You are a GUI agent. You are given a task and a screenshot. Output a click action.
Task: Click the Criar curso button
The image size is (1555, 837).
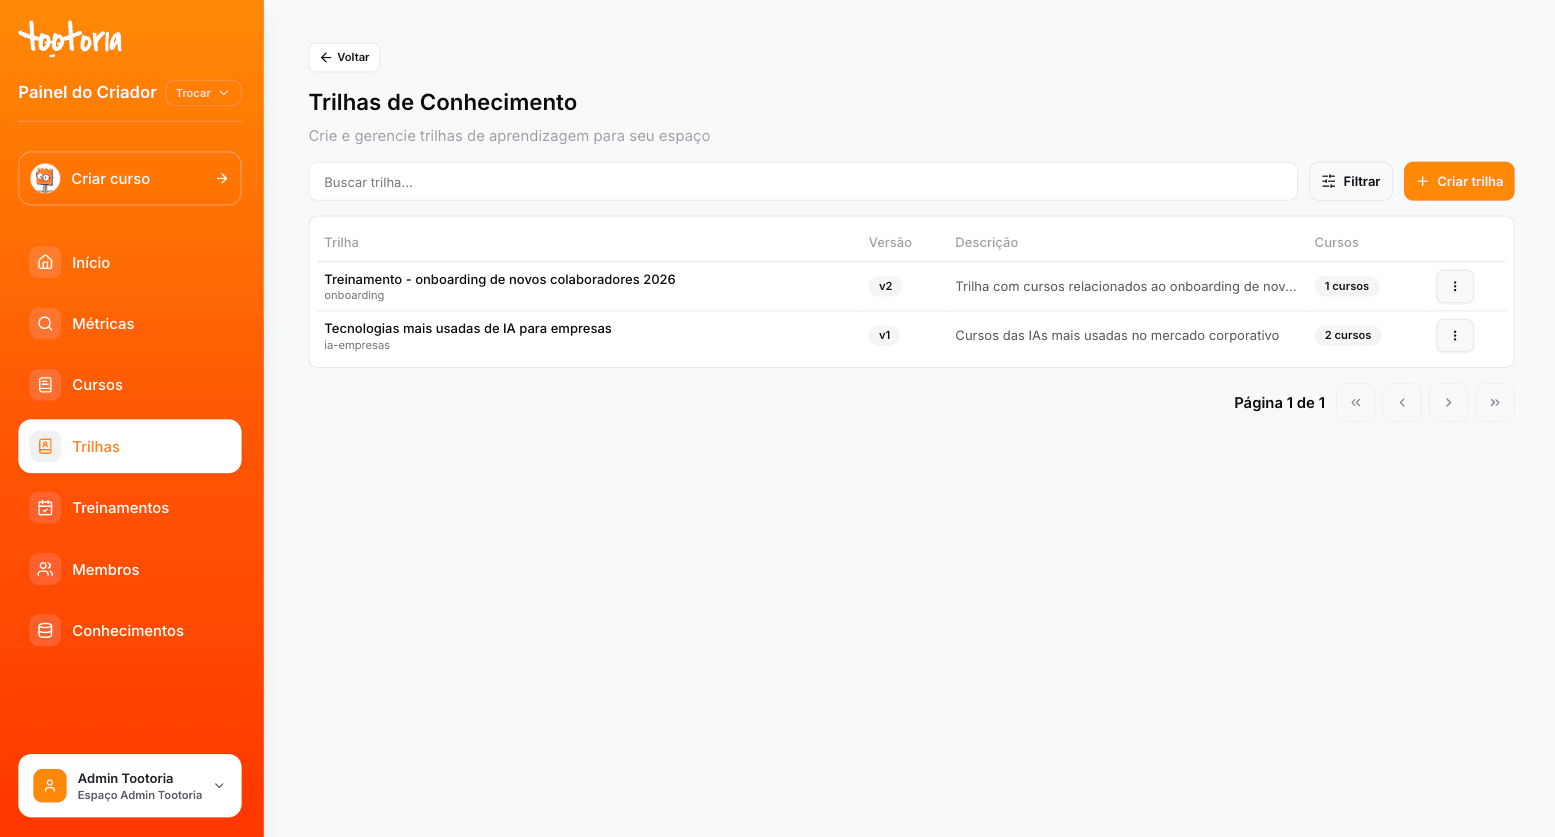click(x=130, y=178)
